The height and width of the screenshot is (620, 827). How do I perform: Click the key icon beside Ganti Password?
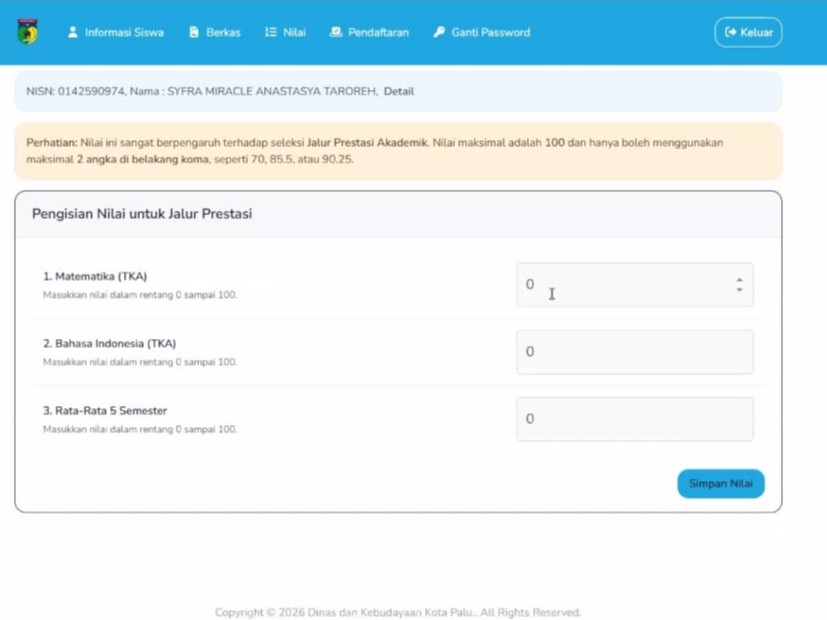(439, 32)
